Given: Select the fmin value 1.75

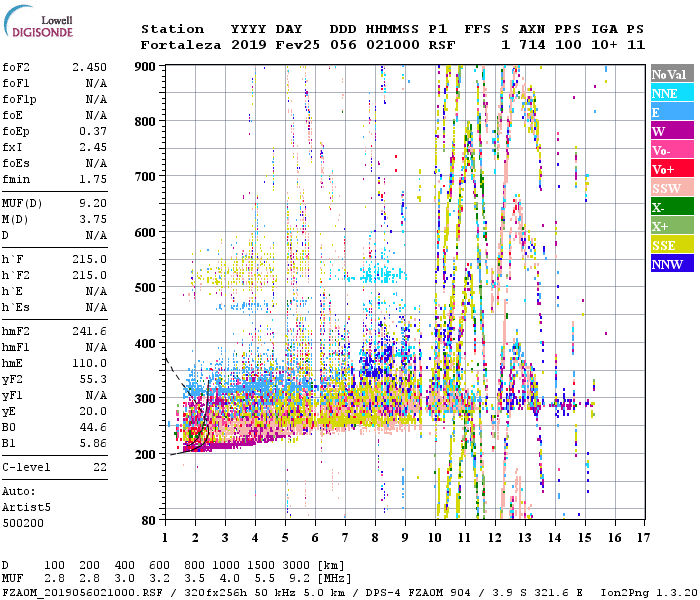Looking at the screenshot, I should click(x=93, y=179).
